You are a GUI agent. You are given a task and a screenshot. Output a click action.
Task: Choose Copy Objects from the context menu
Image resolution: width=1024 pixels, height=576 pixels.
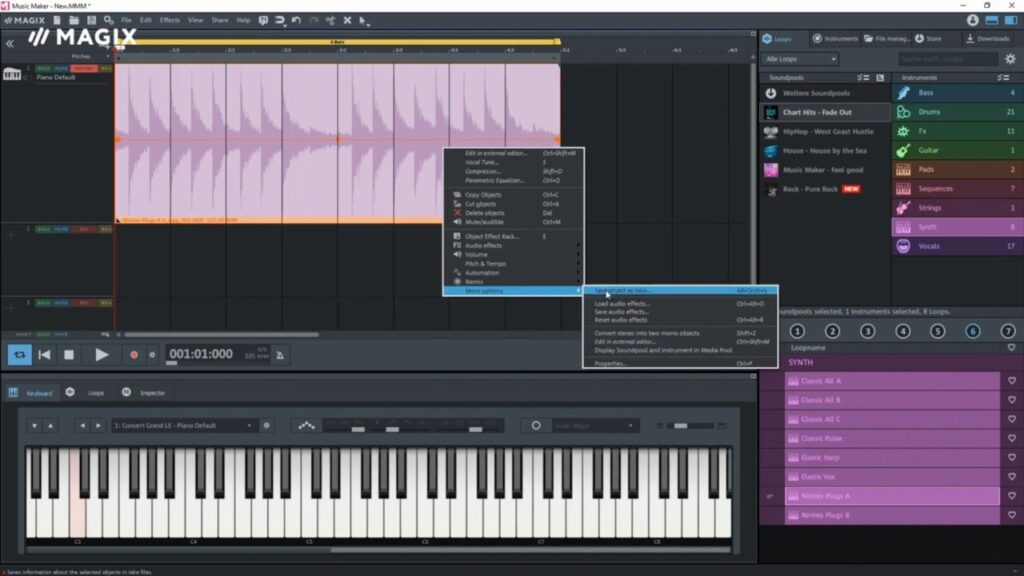(x=513, y=195)
